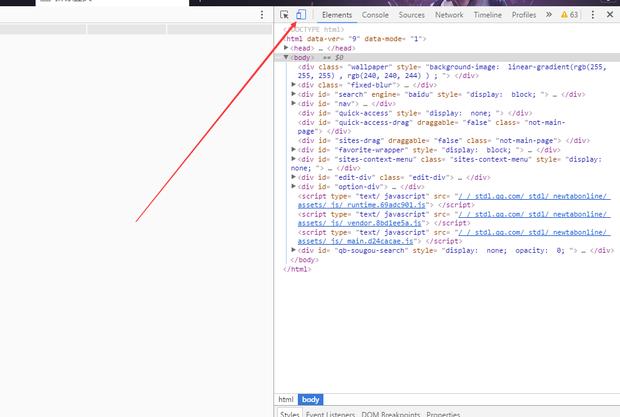Open the DevTools three-dot customize menu
This screenshot has height=417, width=620.
593,15
